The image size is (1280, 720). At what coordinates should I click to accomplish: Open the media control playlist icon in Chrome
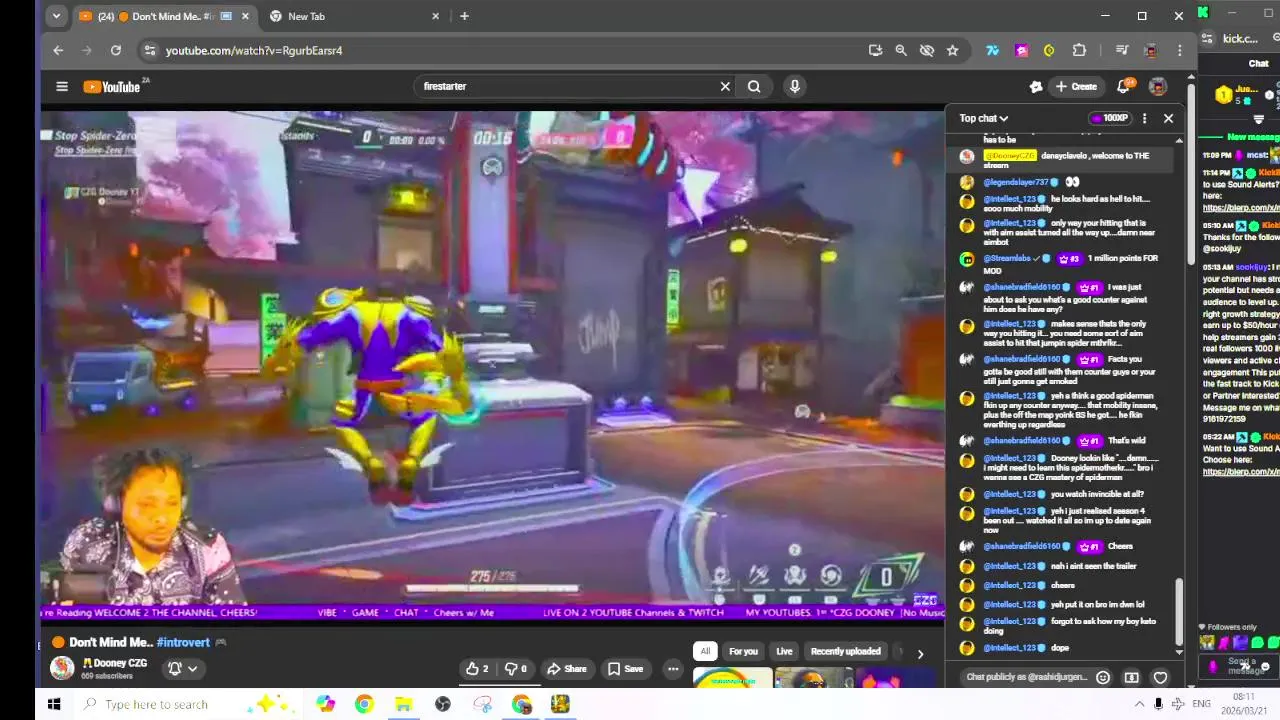1122,50
